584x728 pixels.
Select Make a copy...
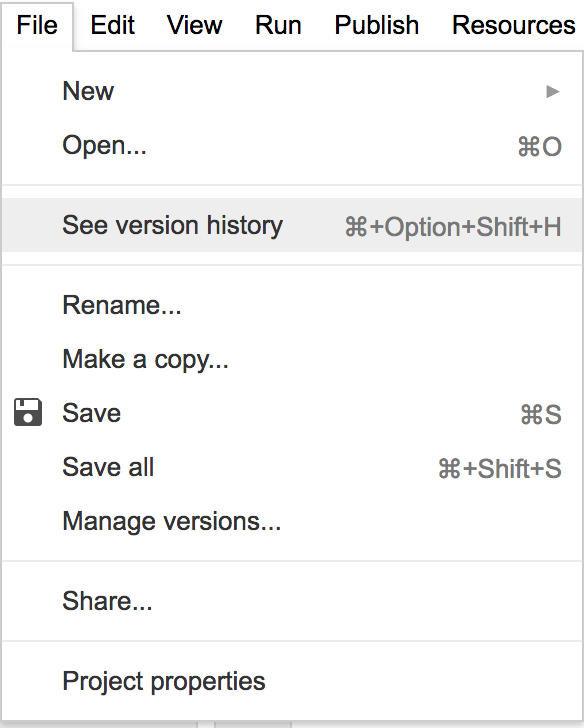click(x=292, y=359)
